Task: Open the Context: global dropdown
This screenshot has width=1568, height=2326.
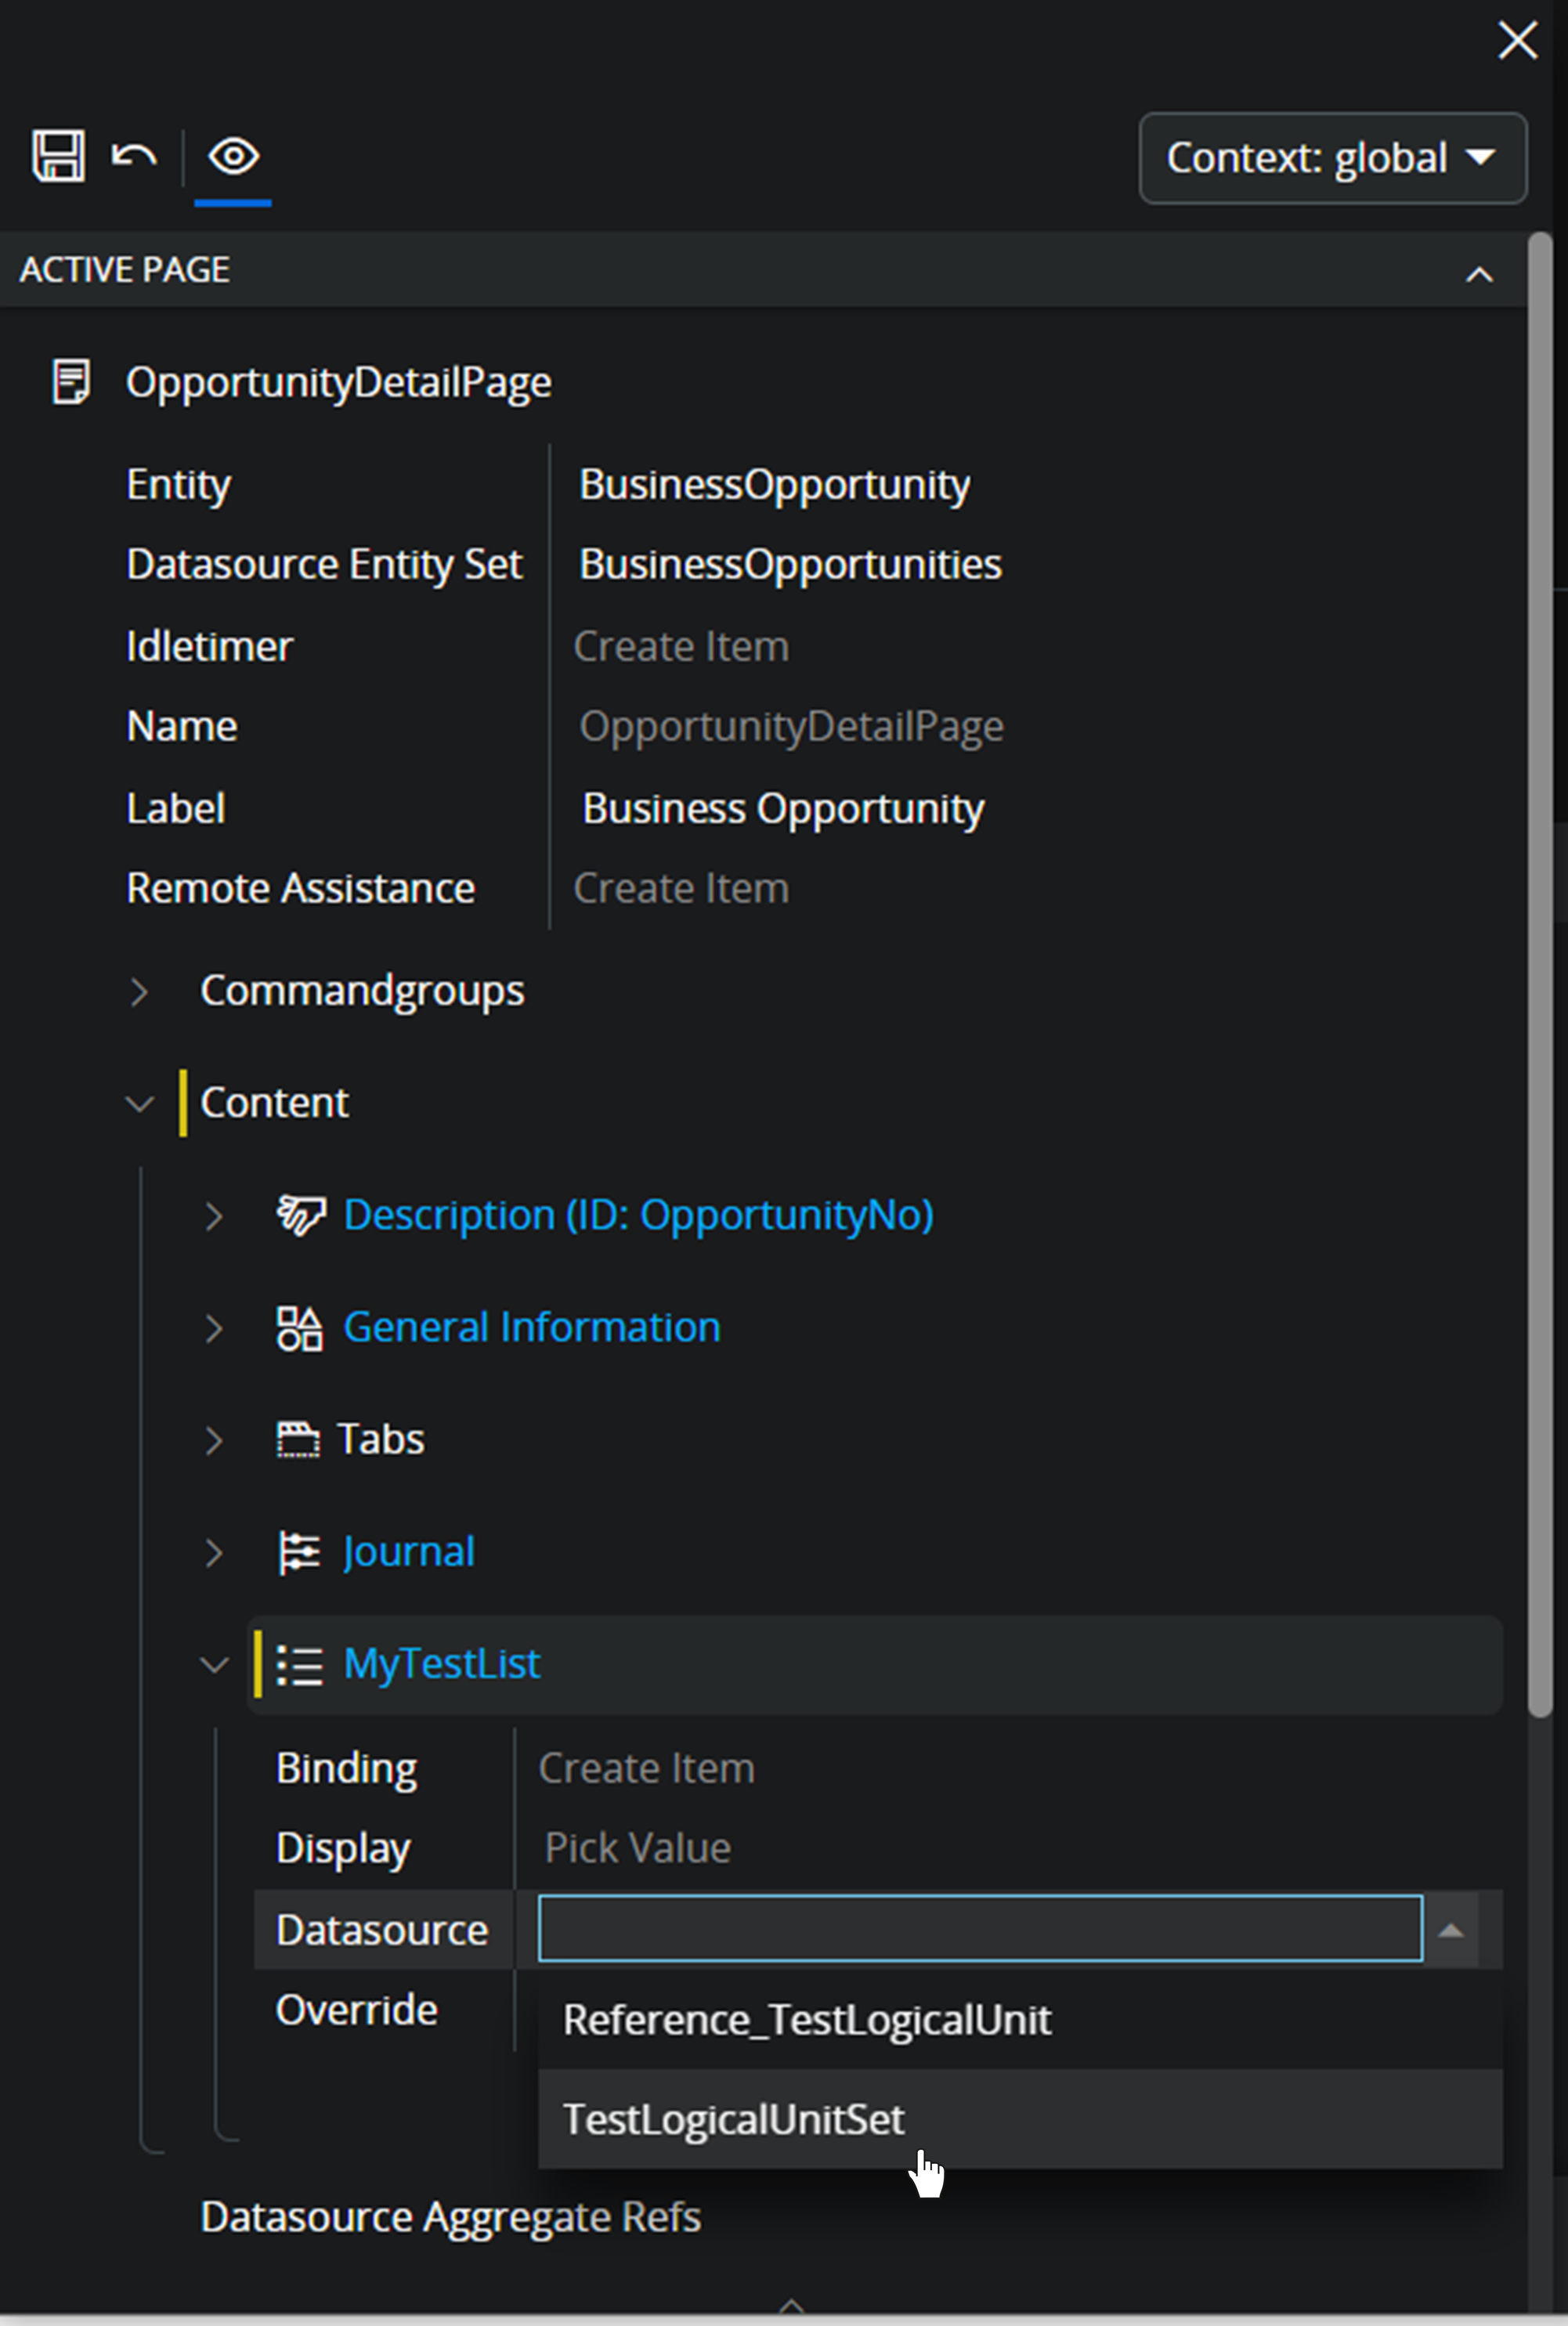Action: (1331, 158)
